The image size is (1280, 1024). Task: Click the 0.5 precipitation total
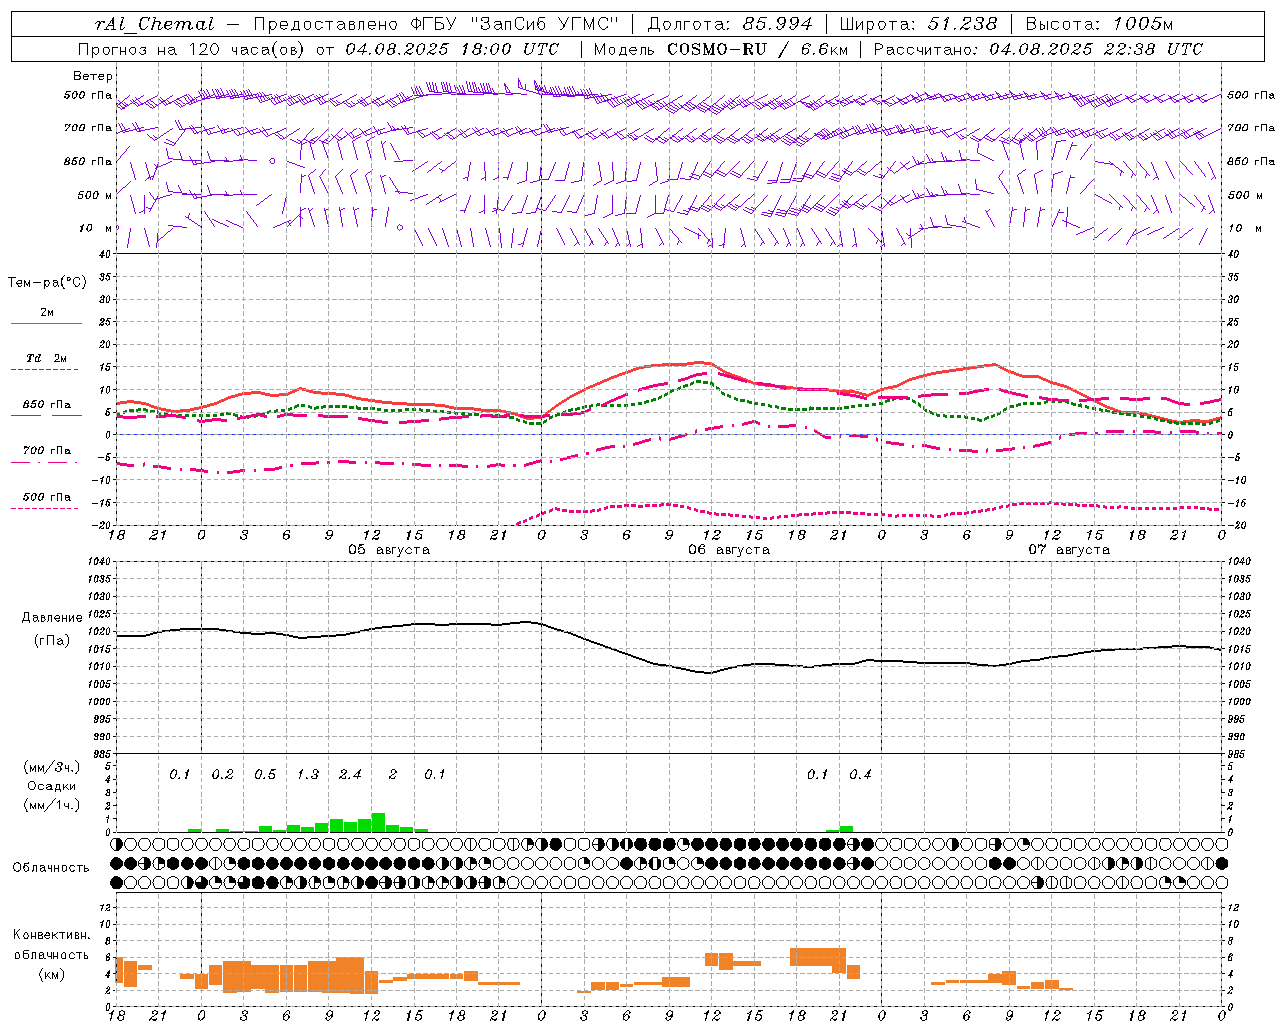(265, 775)
